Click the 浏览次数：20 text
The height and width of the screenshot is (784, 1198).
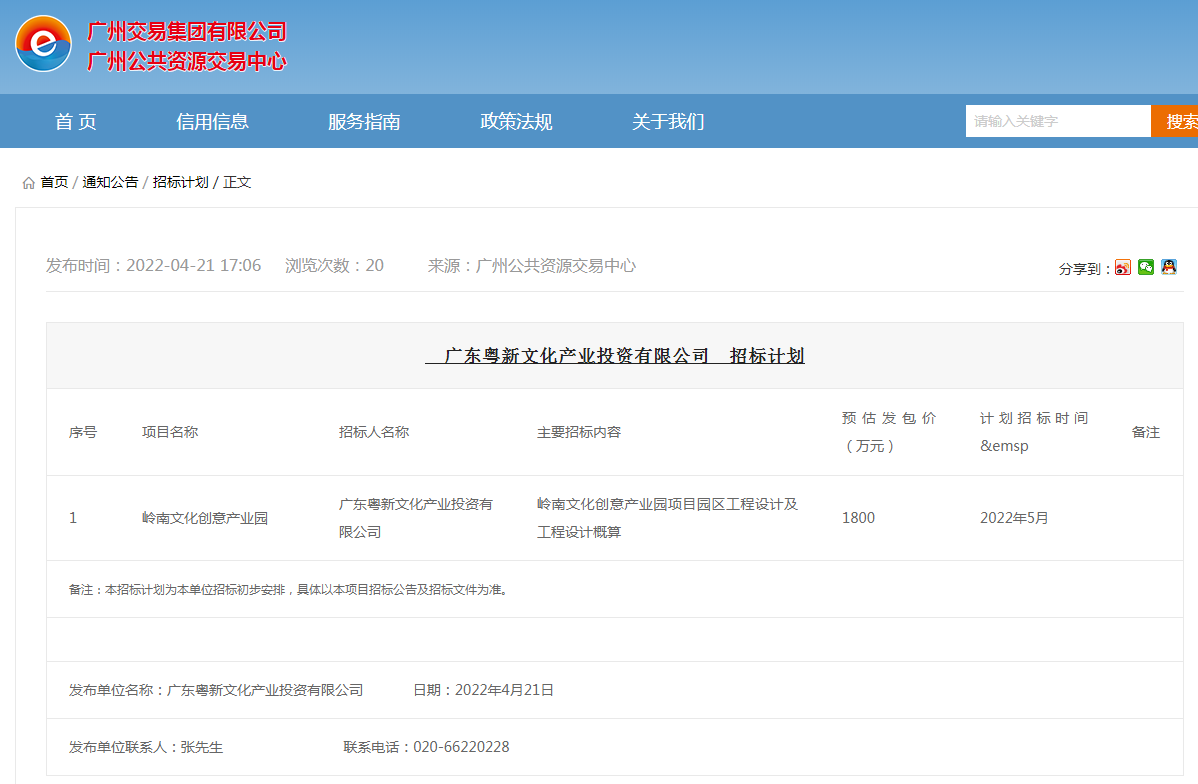tap(334, 265)
